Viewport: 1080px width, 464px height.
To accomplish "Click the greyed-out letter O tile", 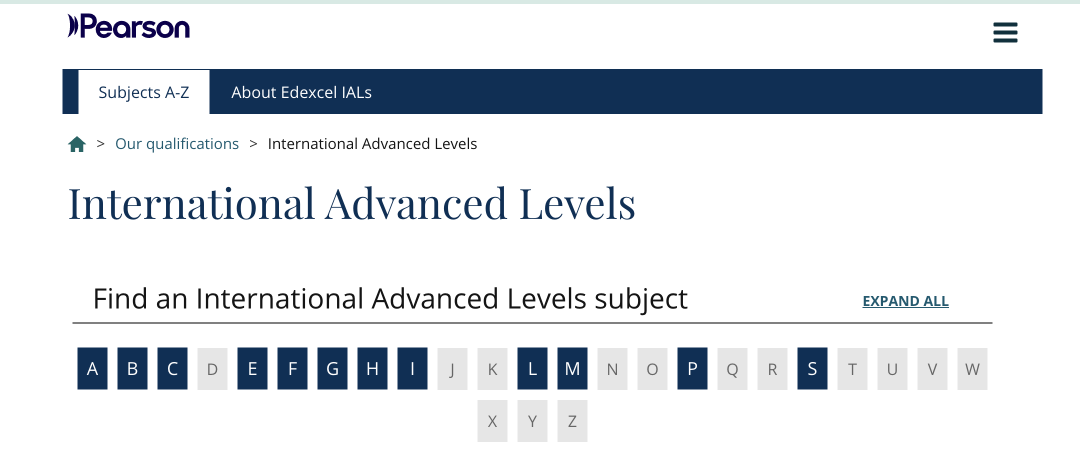I will coord(652,368).
